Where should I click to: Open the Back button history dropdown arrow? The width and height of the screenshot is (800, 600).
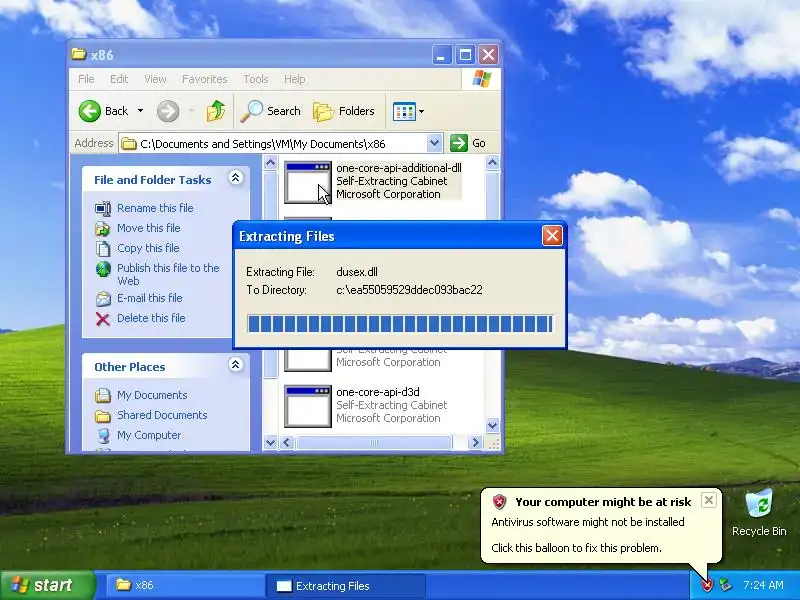[x=140, y=111]
